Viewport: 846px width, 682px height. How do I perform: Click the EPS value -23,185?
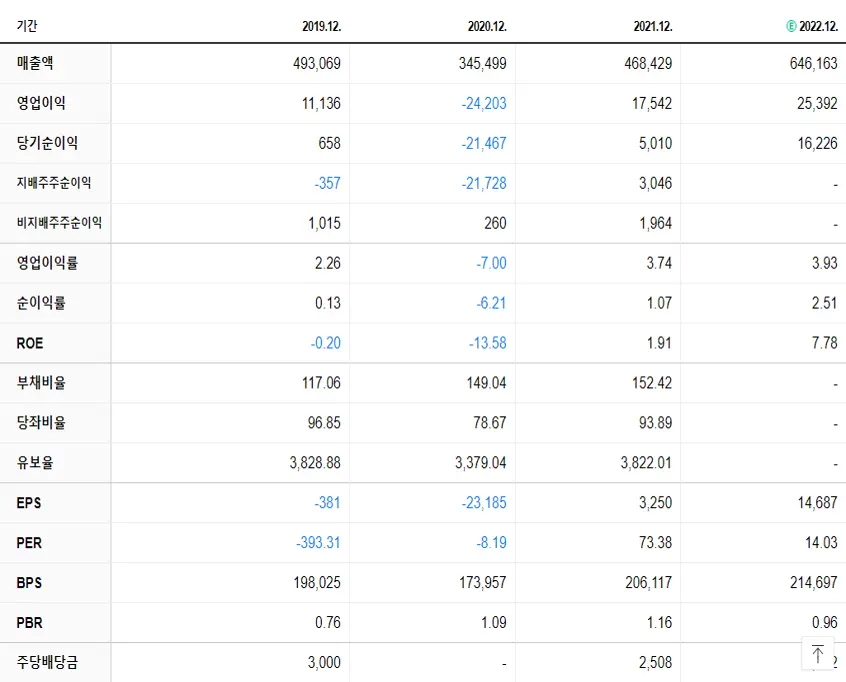(x=484, y=503)
